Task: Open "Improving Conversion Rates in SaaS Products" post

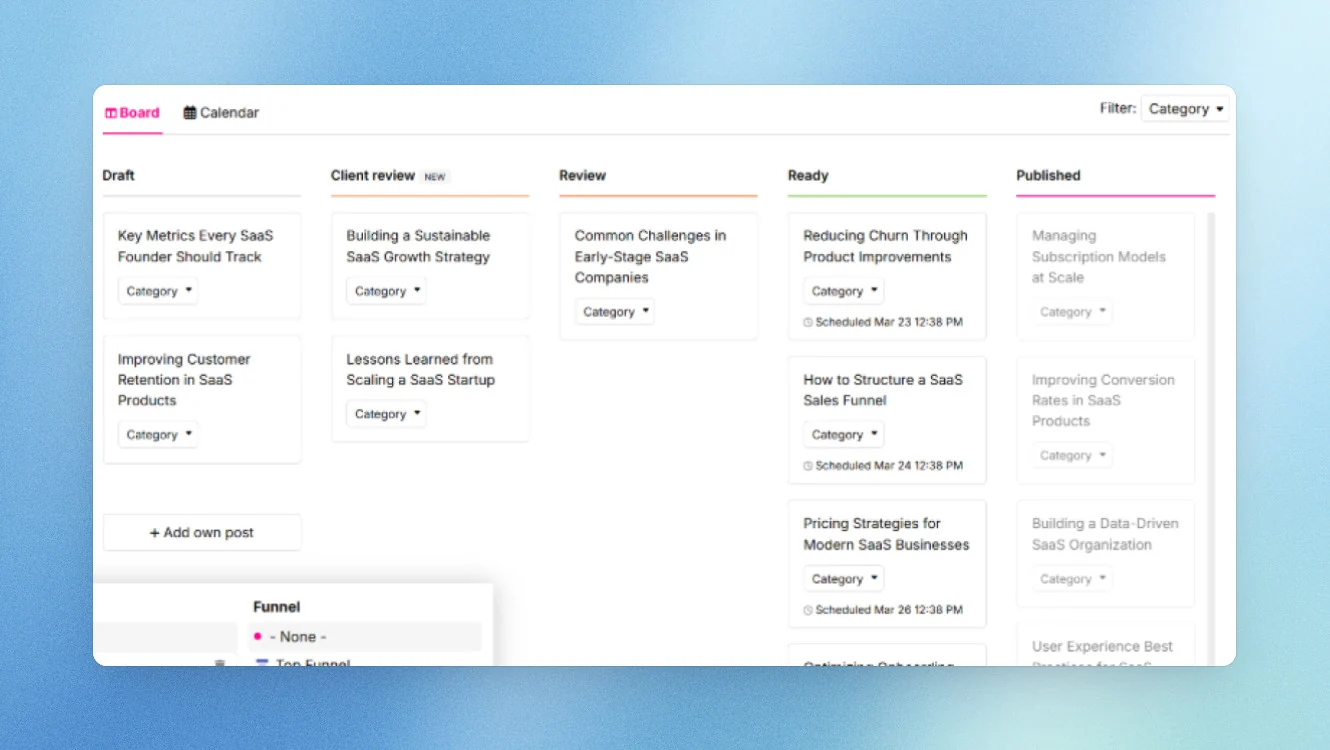Action: [1103, 400]
